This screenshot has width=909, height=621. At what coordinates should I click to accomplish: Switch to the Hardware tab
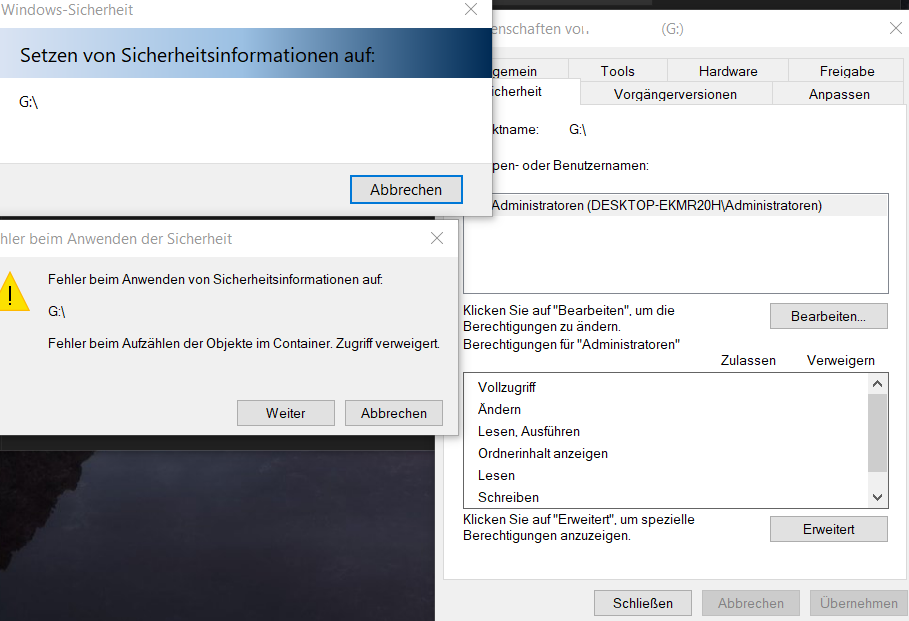tap(728, 71)
